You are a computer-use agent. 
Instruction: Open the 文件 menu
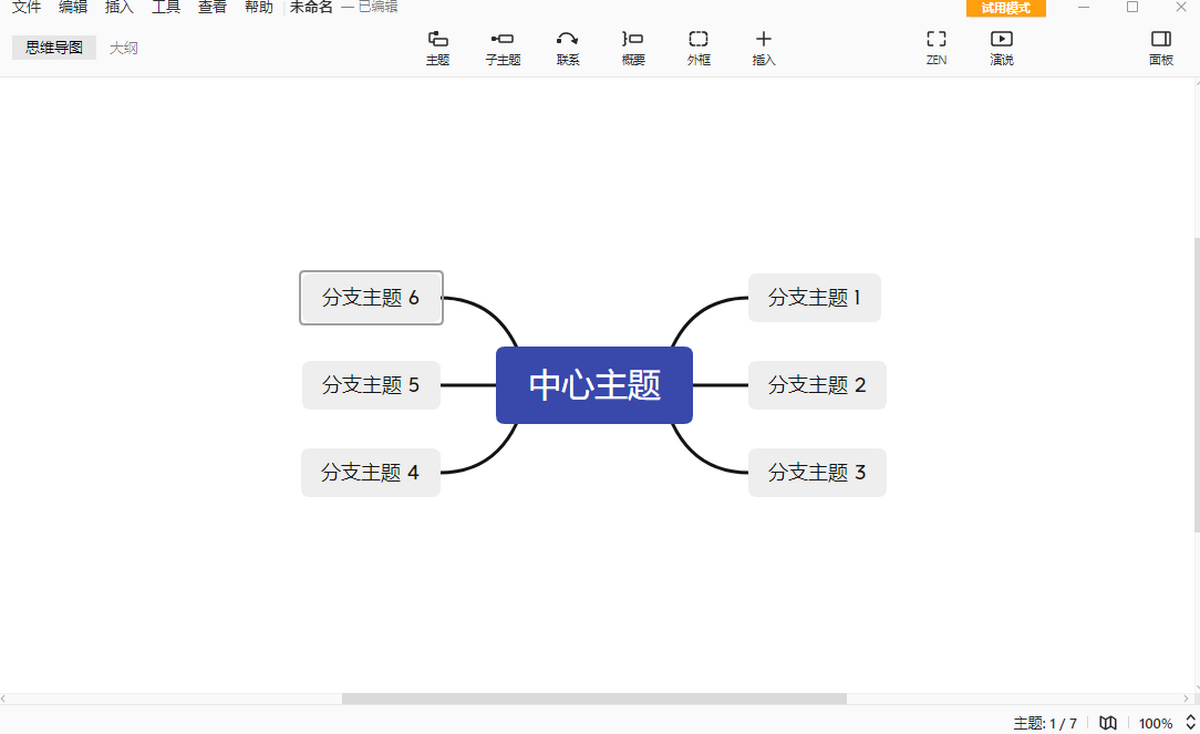[x=26, y=7]
